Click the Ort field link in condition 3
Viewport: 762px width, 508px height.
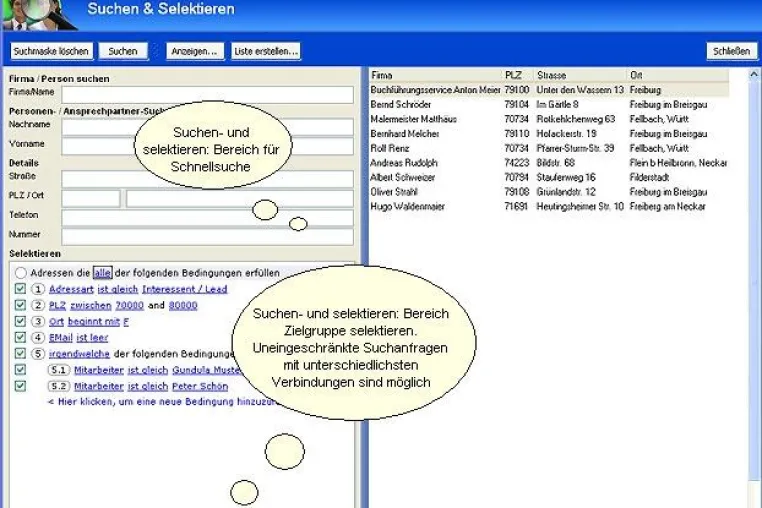[56, 321]
